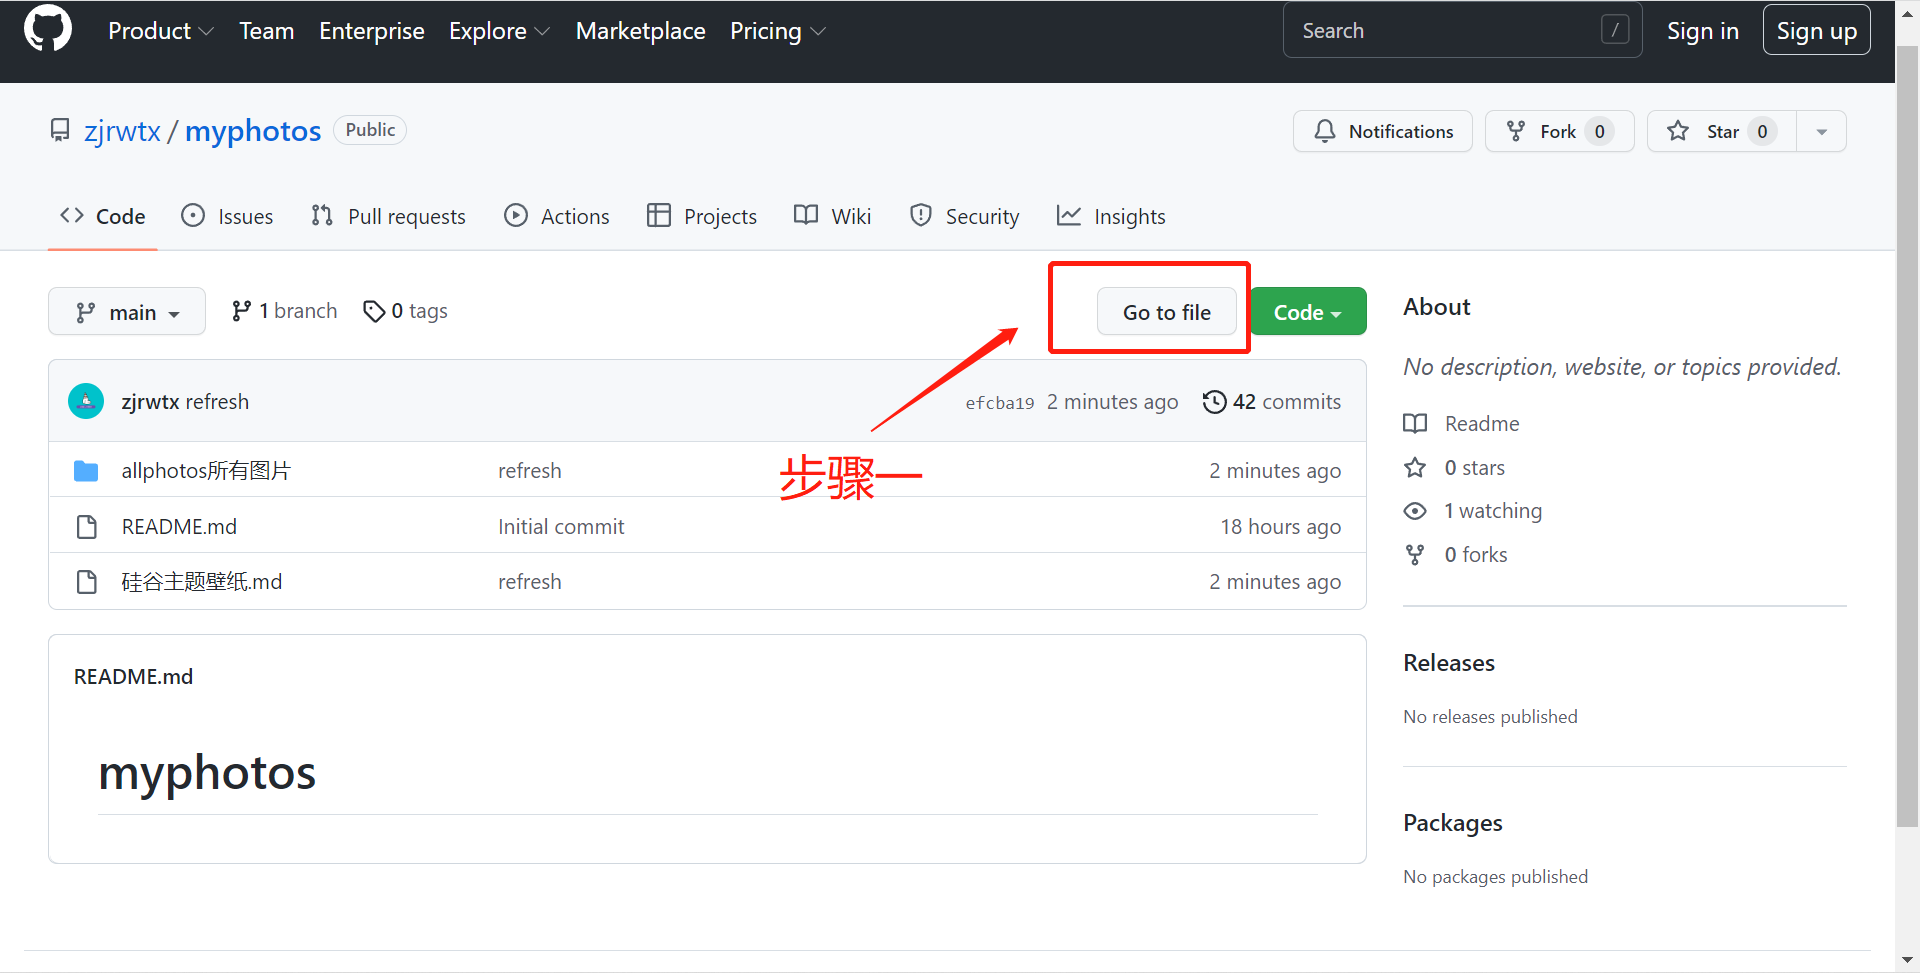Open the Star list dropdown arrow
This screenshot has height=973, width=1920.
click(x=1821, y=131)
